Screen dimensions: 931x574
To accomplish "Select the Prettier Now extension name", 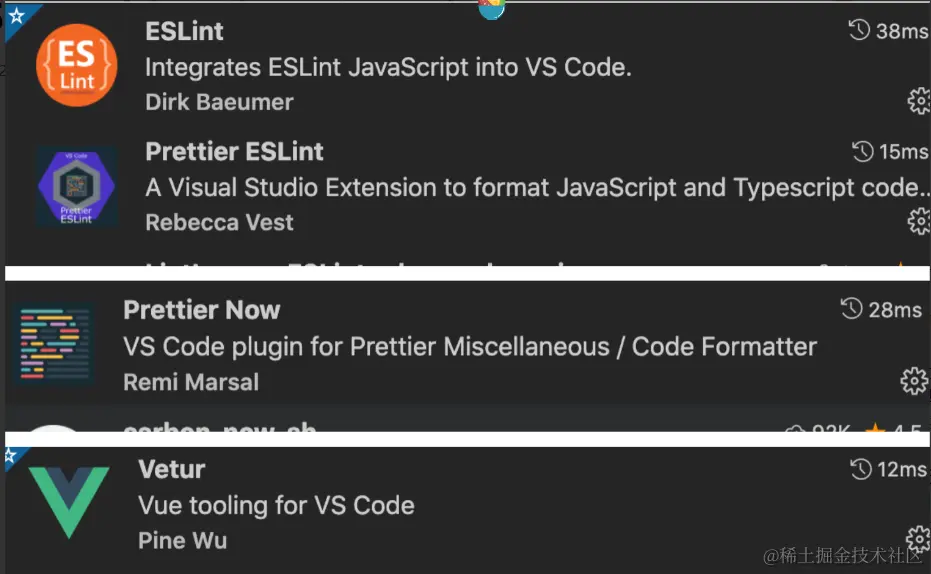I will pos(201,310).
